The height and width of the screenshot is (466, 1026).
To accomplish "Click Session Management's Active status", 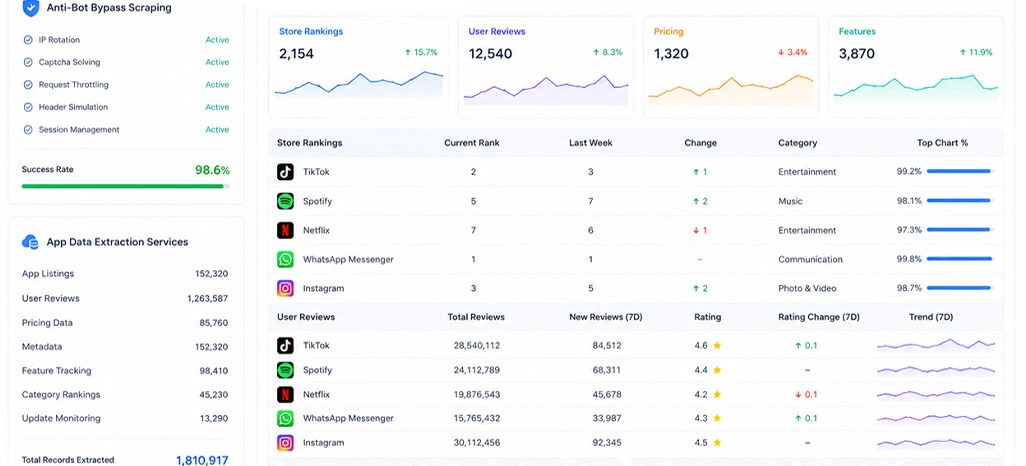I will (x=217, y=130).
